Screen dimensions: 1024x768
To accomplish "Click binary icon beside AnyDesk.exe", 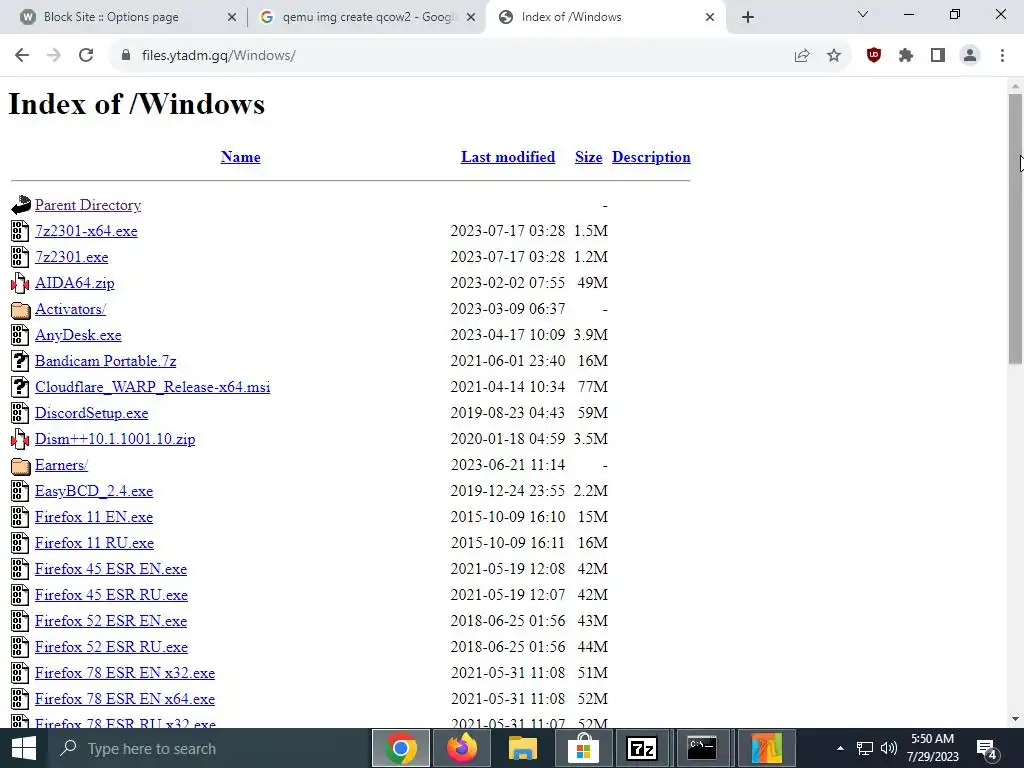I will (20, 335).
